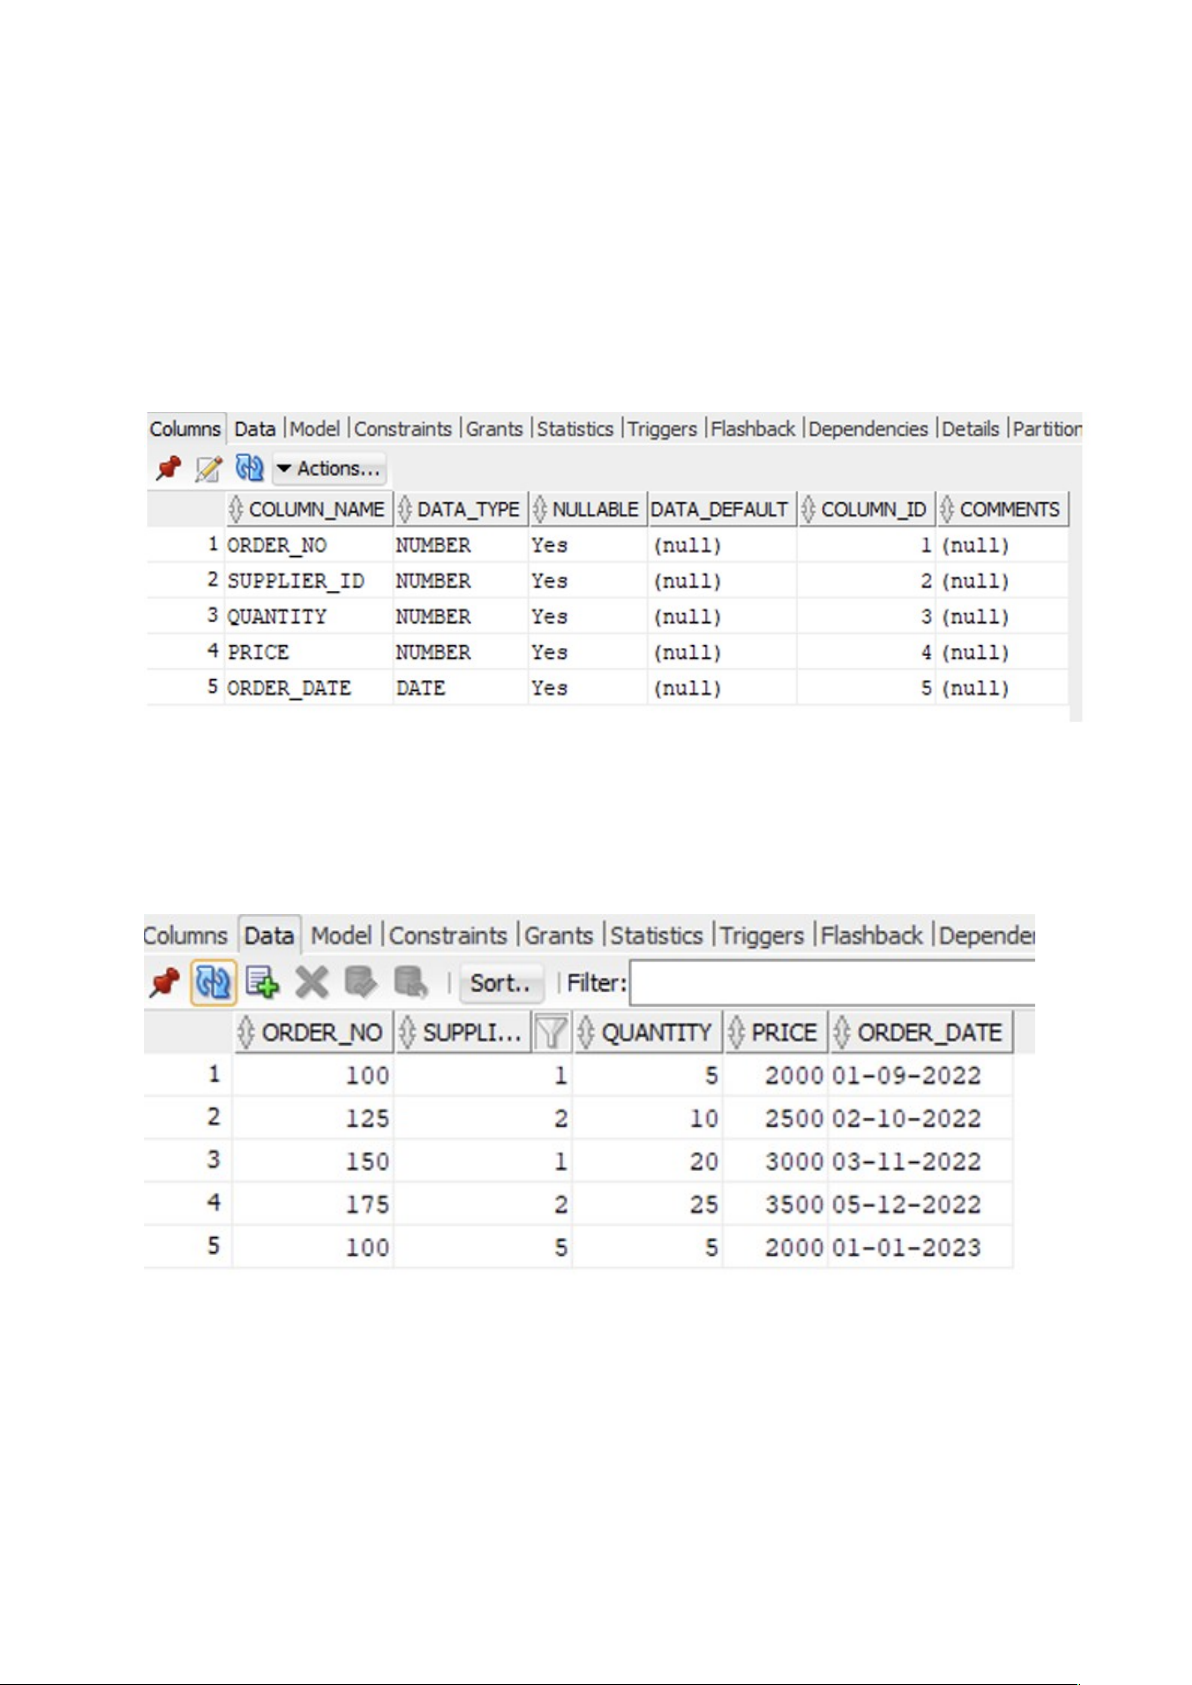1192x1685 pixels.
Task: Refresh the Columns view
Action: 248,468
